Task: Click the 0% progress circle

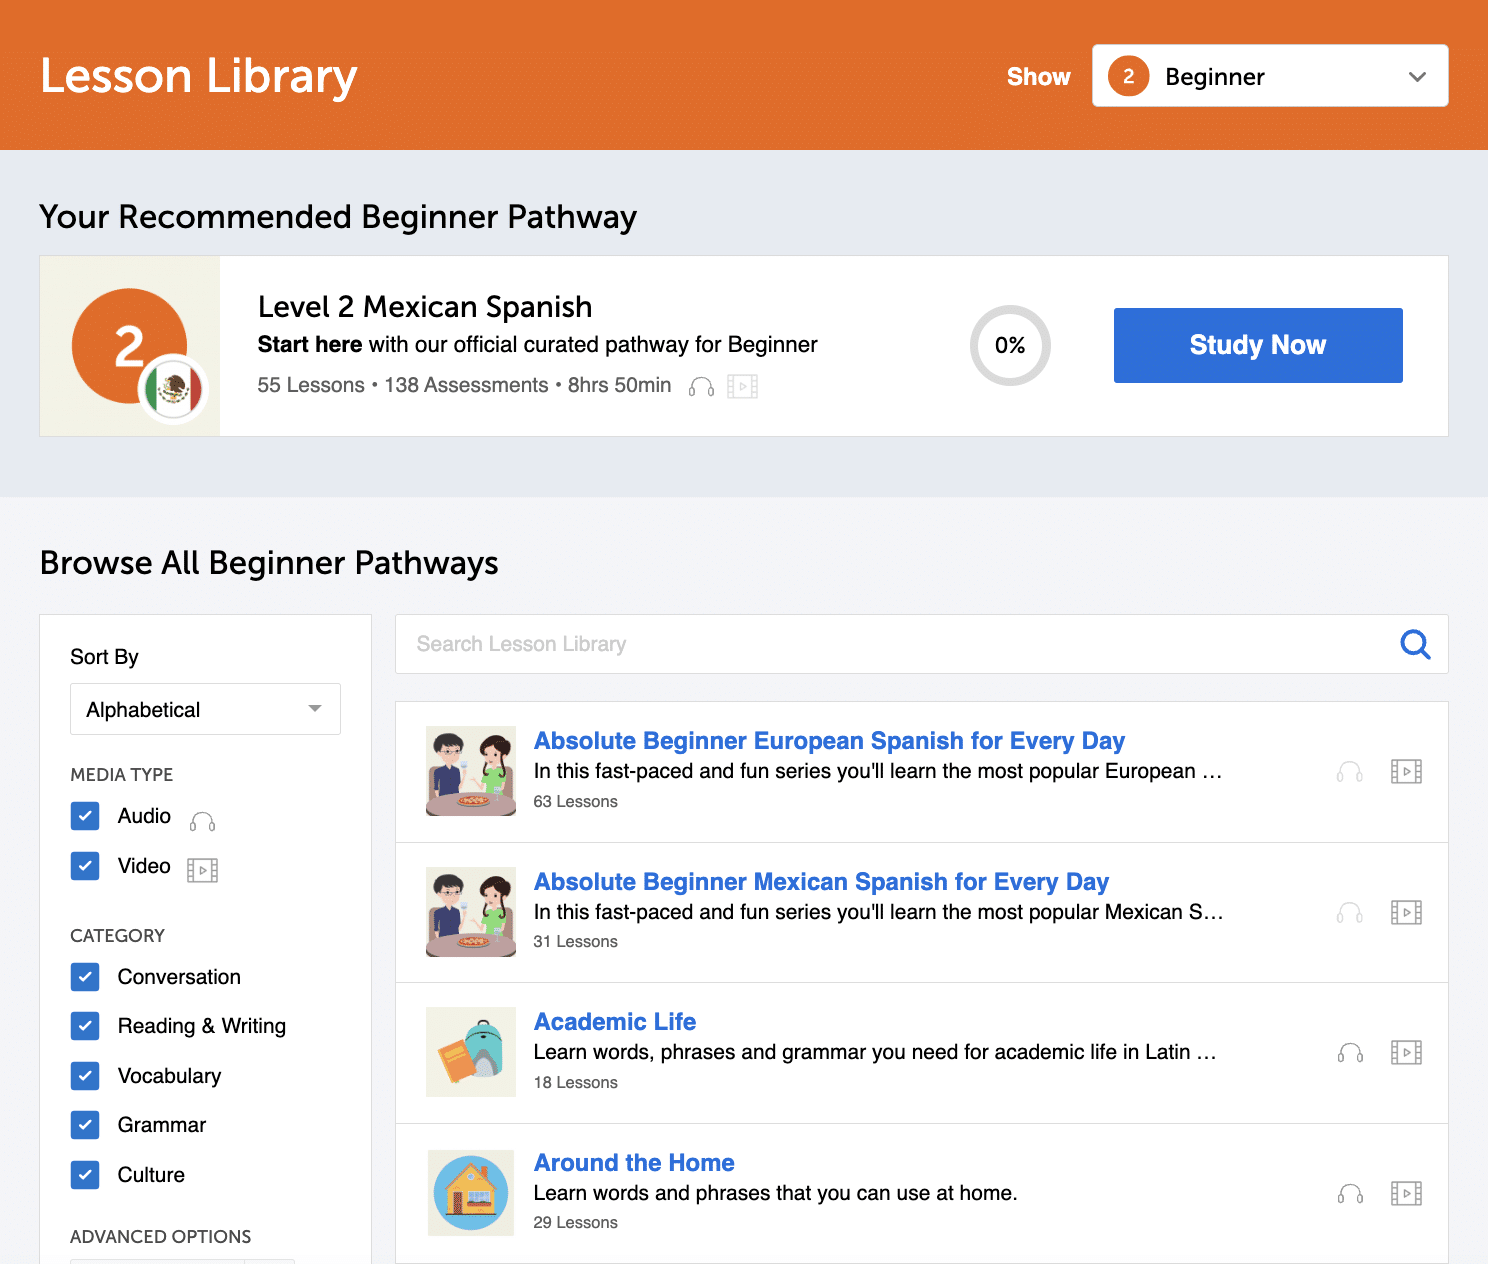Action: (x=1010, y=346)
